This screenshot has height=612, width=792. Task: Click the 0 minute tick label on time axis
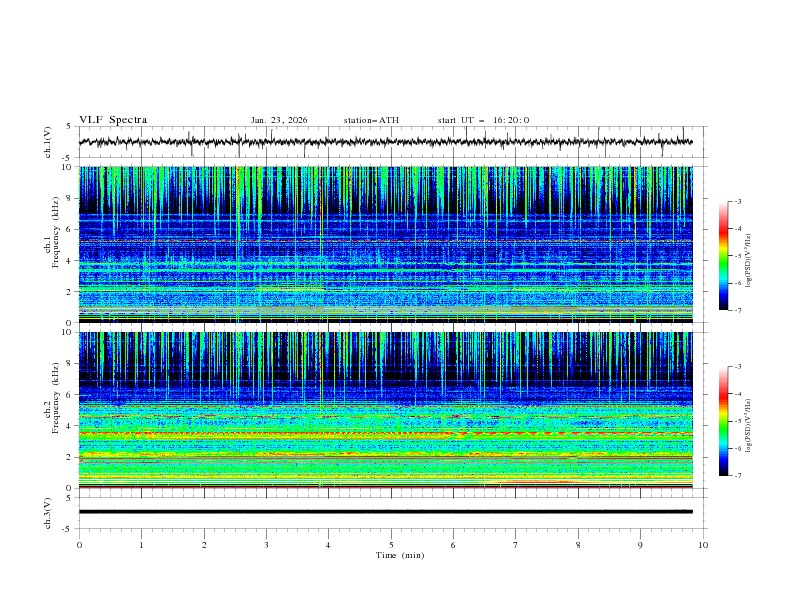click(x=79, y=545)
